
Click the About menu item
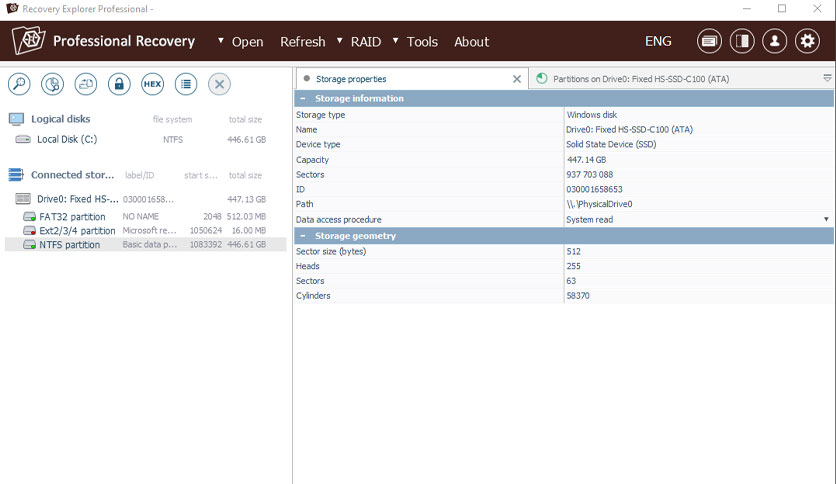[x=472, y=42]
